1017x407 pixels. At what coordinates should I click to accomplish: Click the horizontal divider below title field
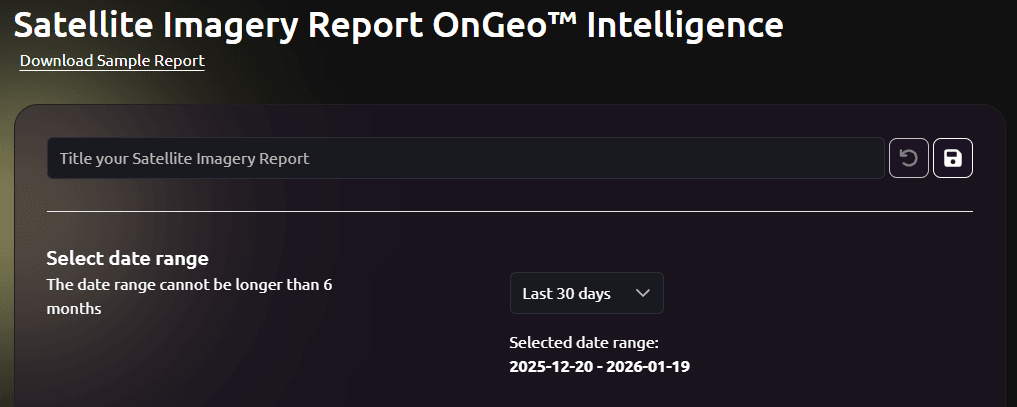tap(509, 212)
